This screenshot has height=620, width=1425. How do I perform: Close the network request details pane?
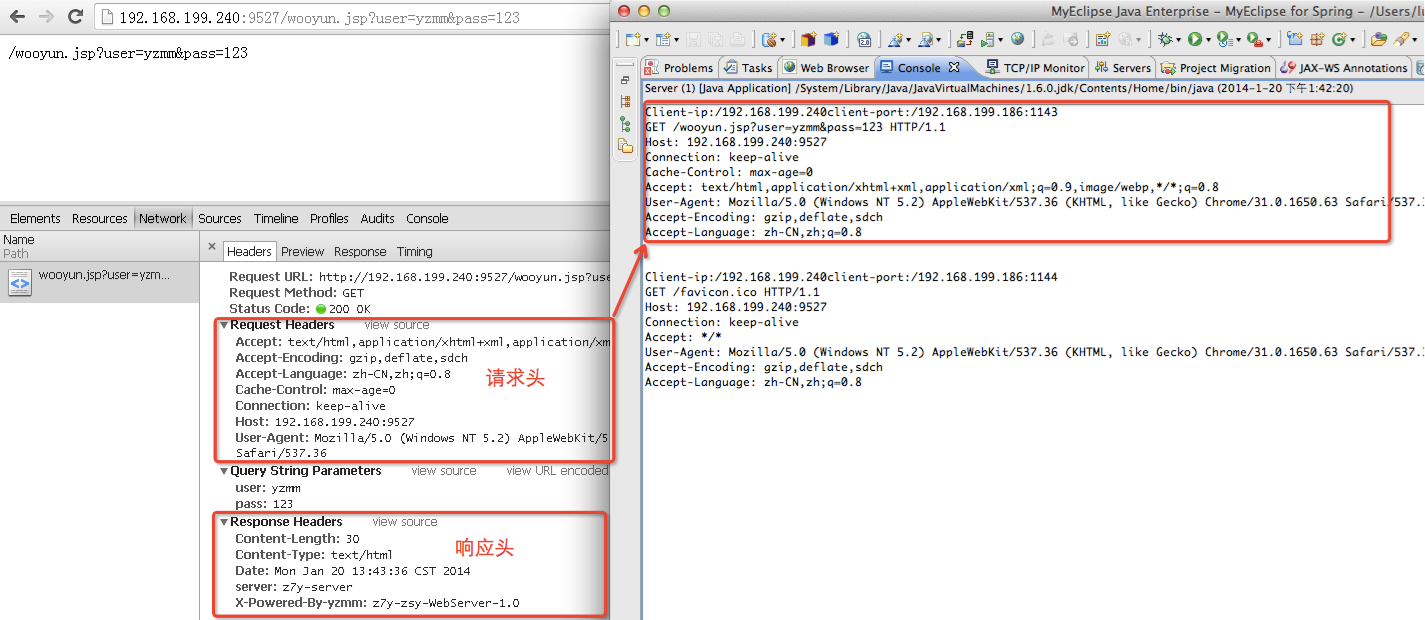212,246
